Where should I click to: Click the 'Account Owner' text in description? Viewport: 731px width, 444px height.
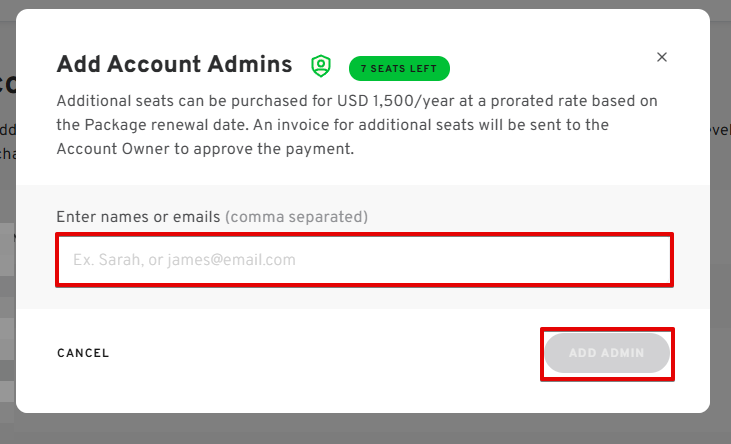[113, 149]
